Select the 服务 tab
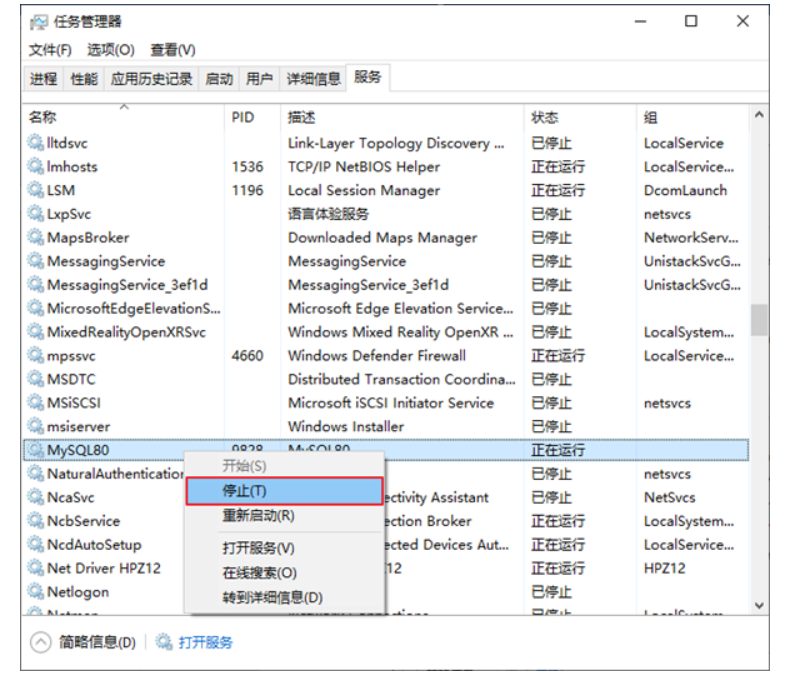 click(367, 77)
